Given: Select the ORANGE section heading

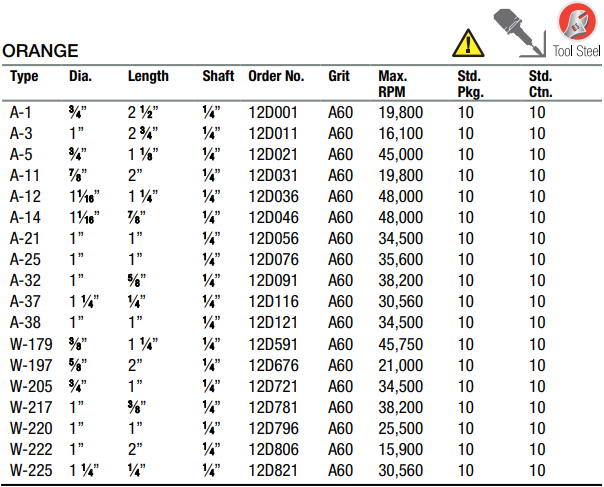Looking at the screenshot, I should tap(41, 51).
